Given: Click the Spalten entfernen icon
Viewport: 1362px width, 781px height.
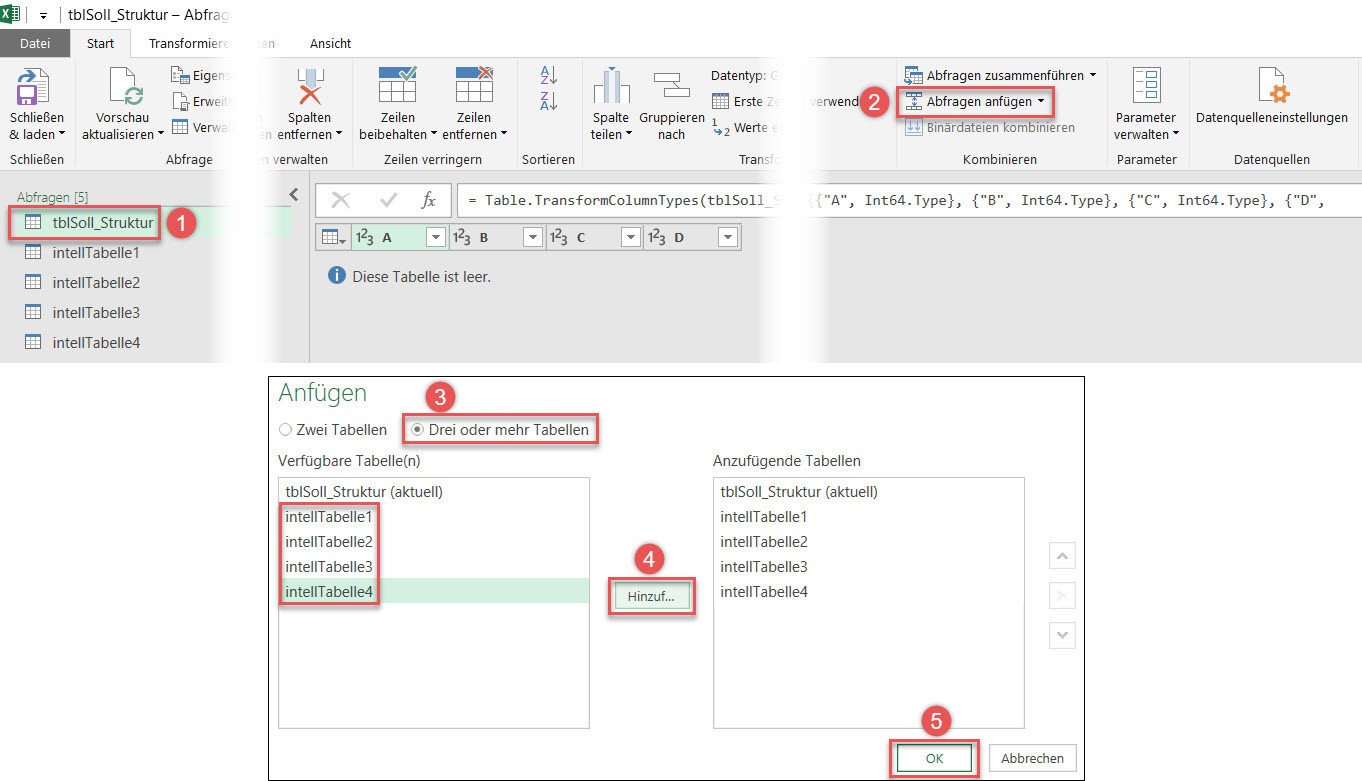Looking at the screenshot, I should coord(309,87).
